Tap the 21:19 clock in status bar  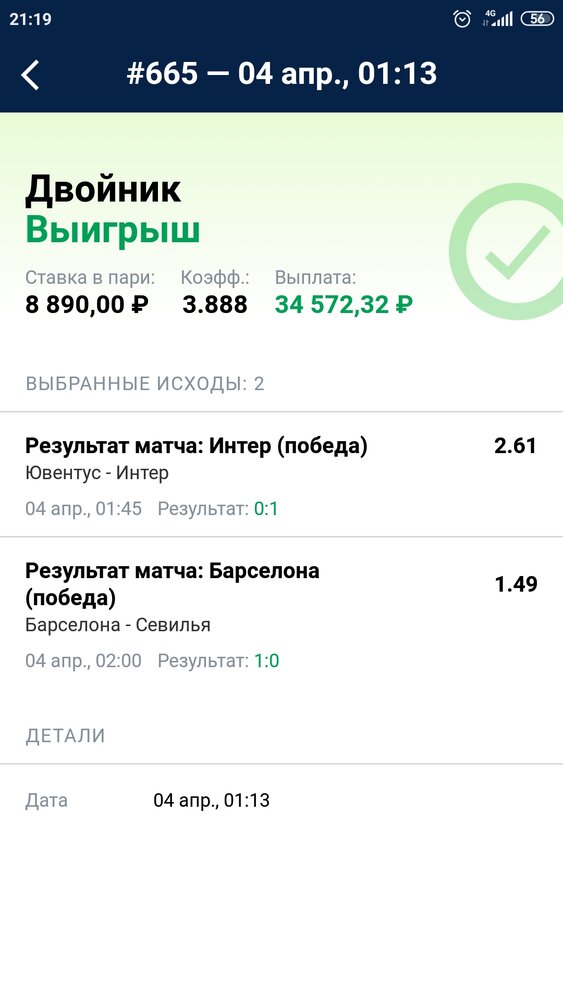[30, 19]
